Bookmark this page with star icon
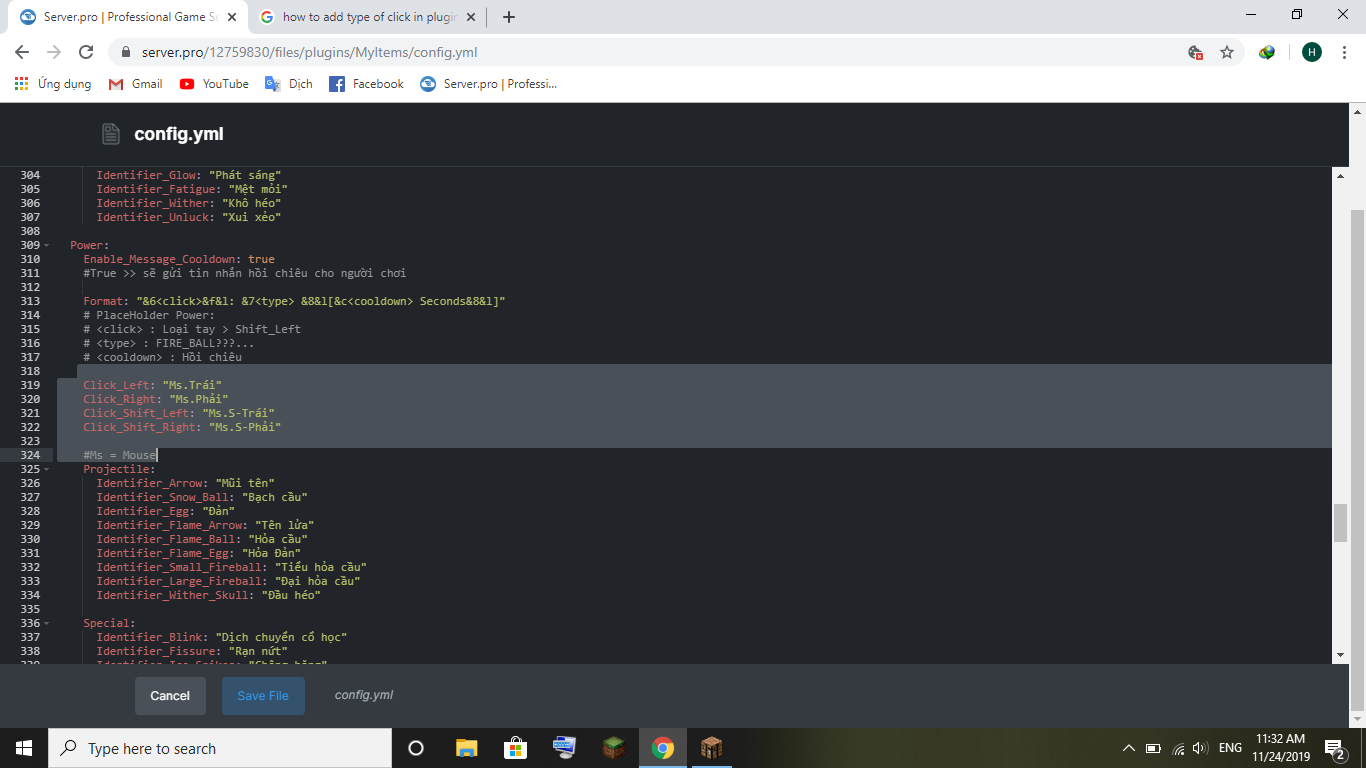This screenshot has height=768, width=1366. point(1227,52)
